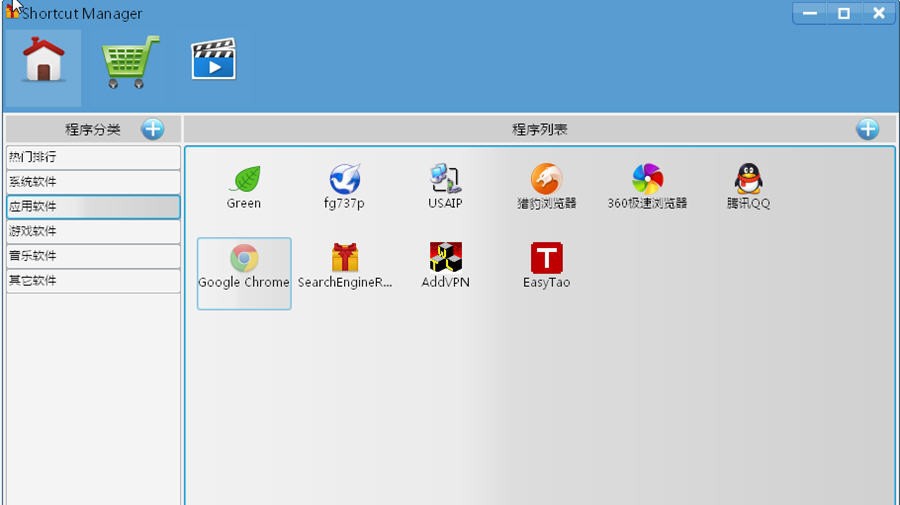
Task: Click the Shortcut Manager title icon
Action: 12,11
